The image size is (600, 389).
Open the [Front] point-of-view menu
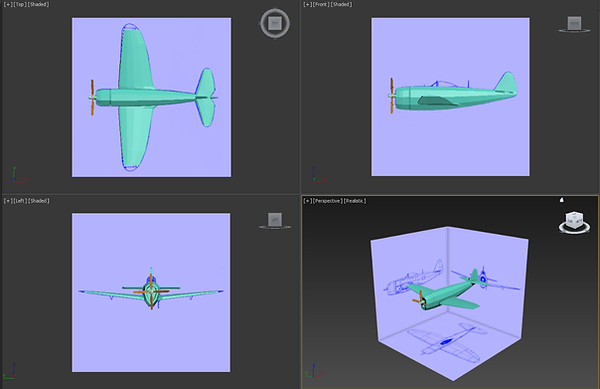[x=321, y=5]
